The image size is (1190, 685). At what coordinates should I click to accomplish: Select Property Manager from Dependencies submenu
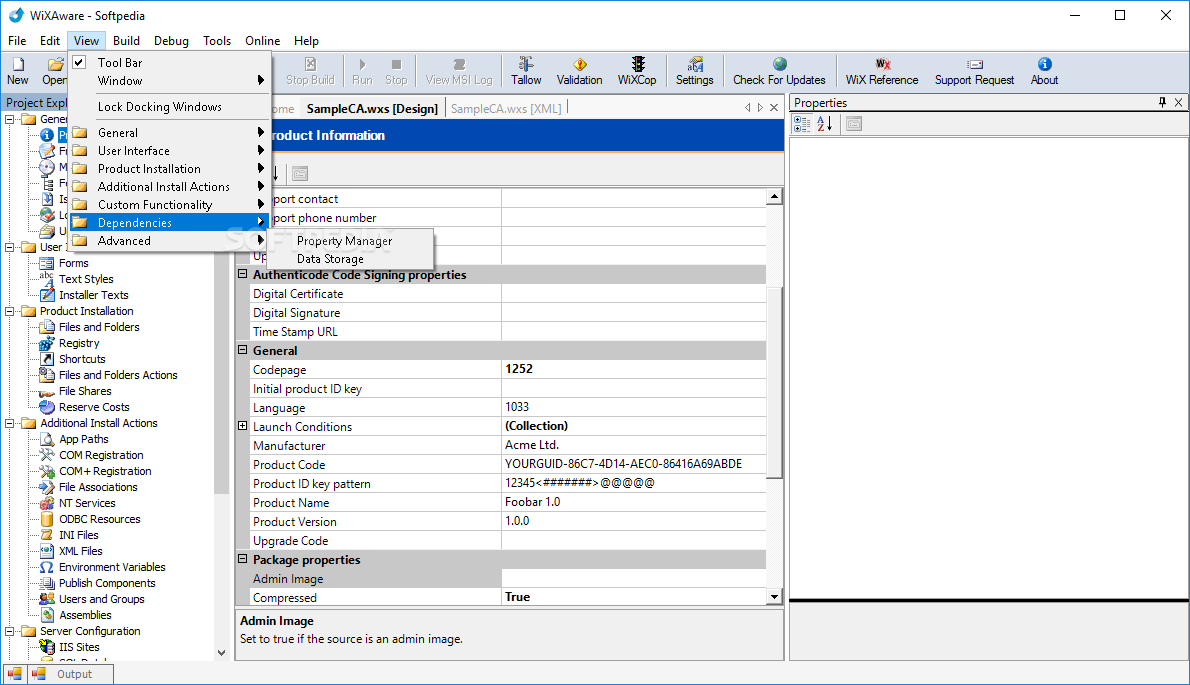344,241
